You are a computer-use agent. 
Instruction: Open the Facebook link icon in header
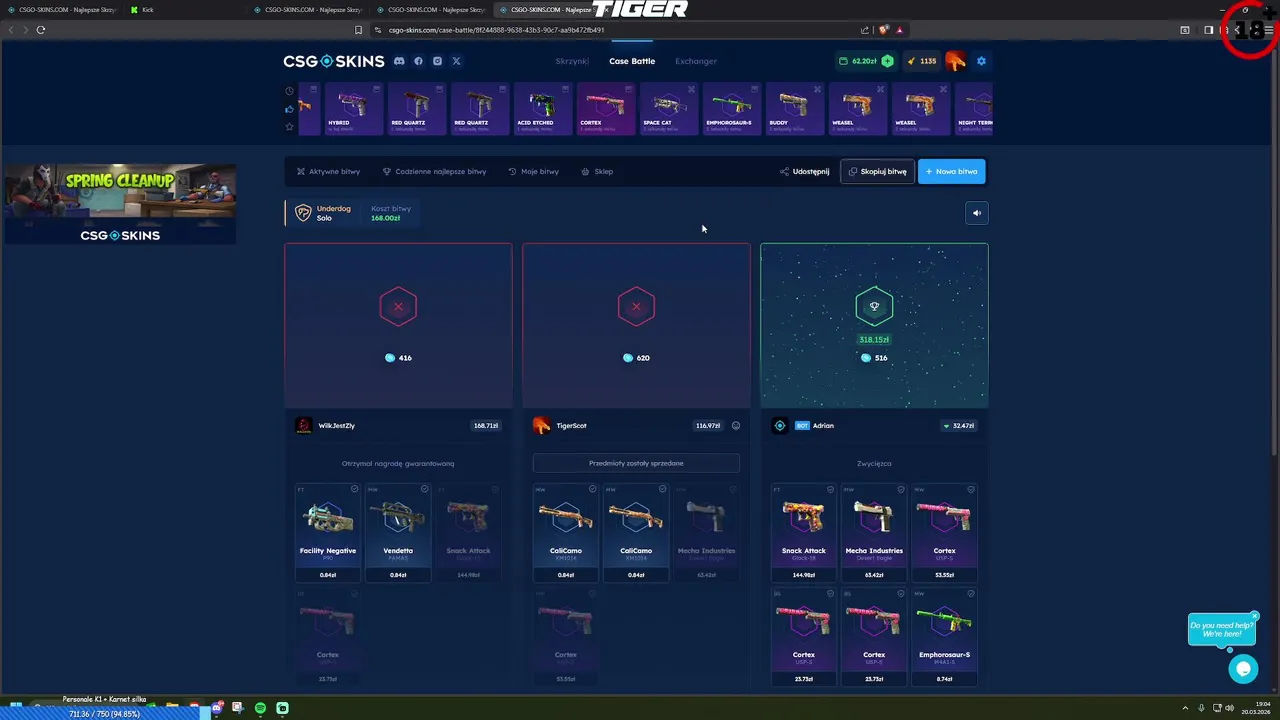418,61
